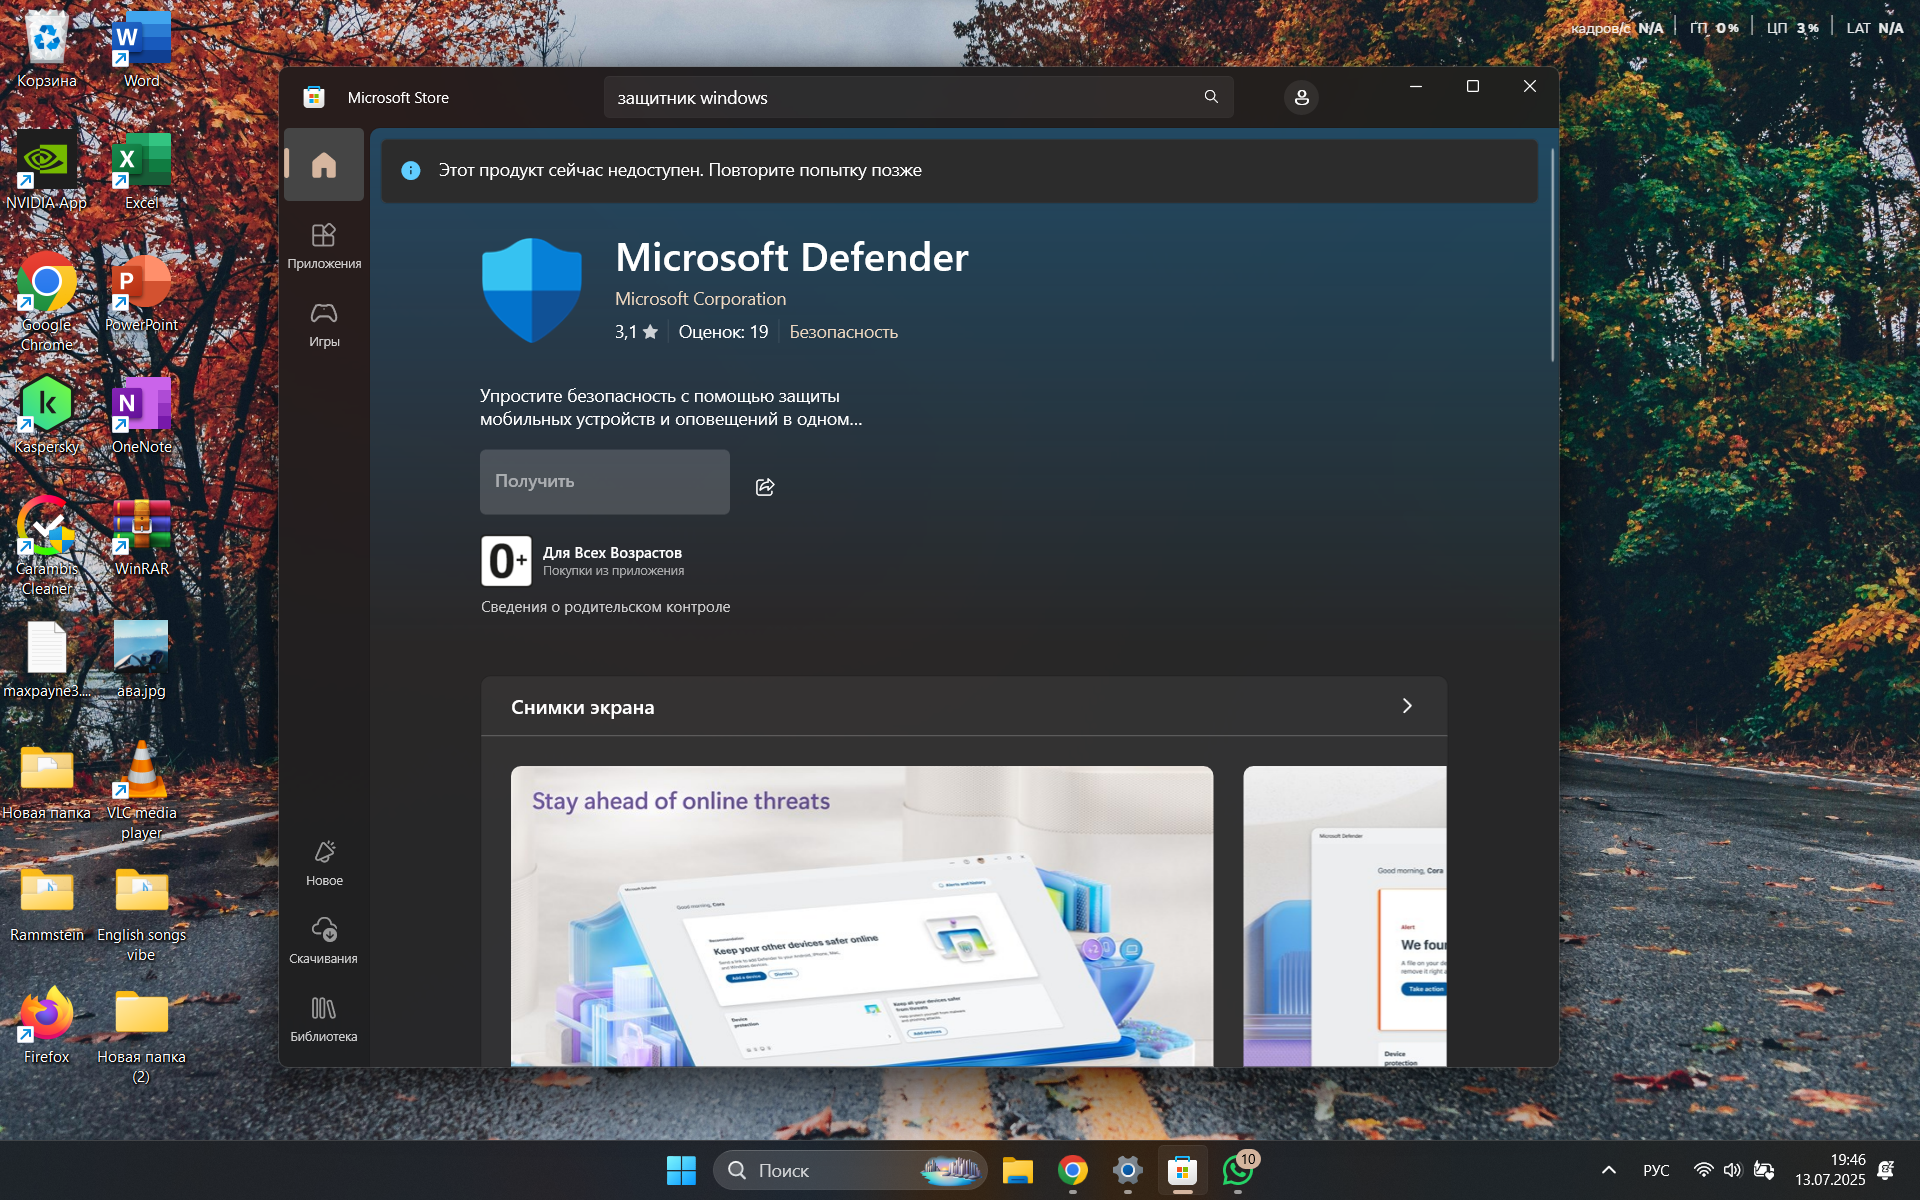Select the Rammstein folder on desktop
The image size is (1920, 1200).
46,904
